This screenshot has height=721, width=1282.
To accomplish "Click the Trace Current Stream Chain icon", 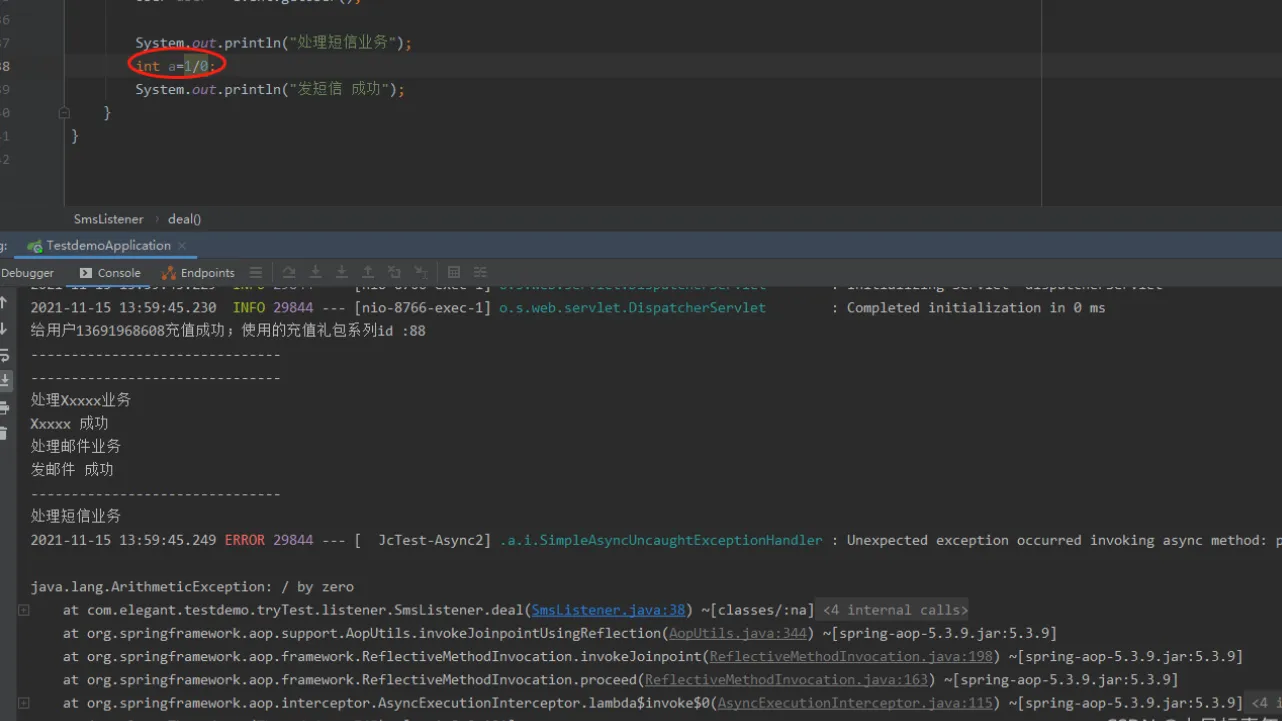I will [x=480, y=272].
